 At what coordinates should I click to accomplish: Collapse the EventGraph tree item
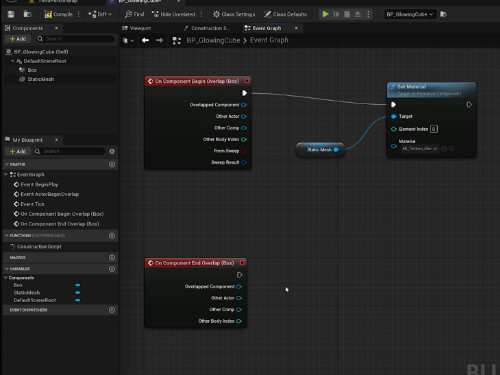(6, 174)
